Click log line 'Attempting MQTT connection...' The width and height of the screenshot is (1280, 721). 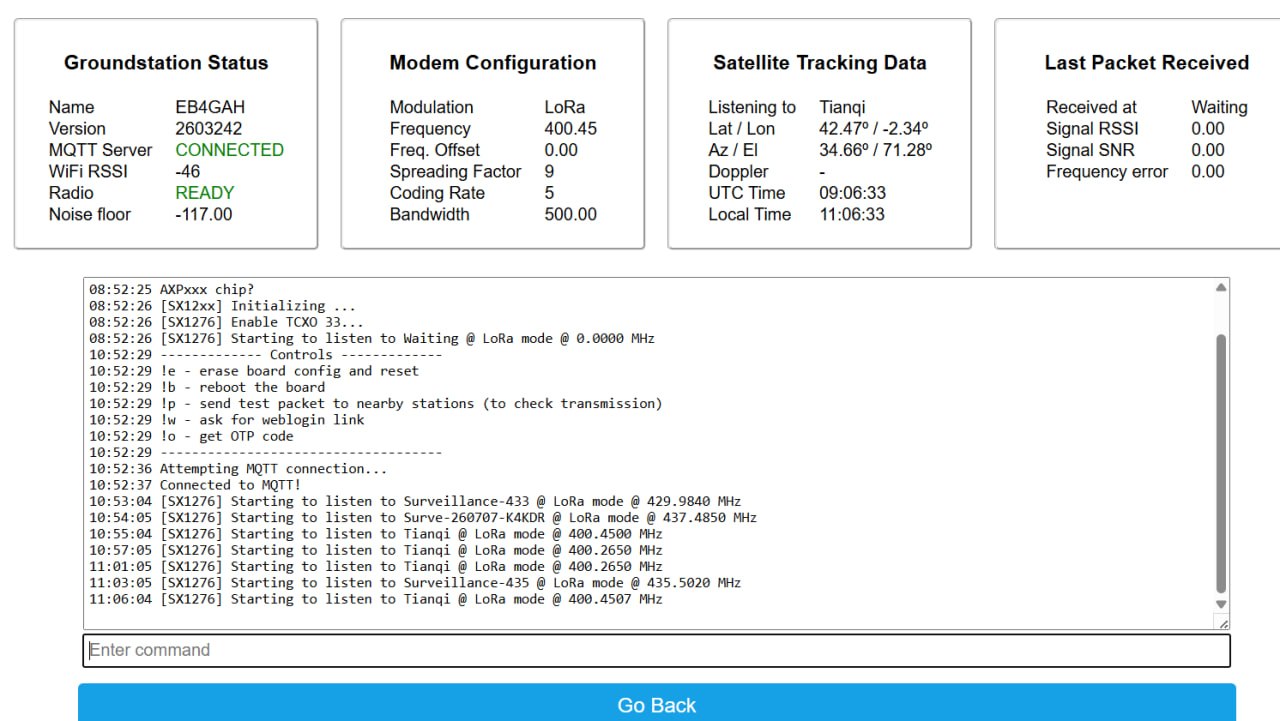click(x=238, y=468)
